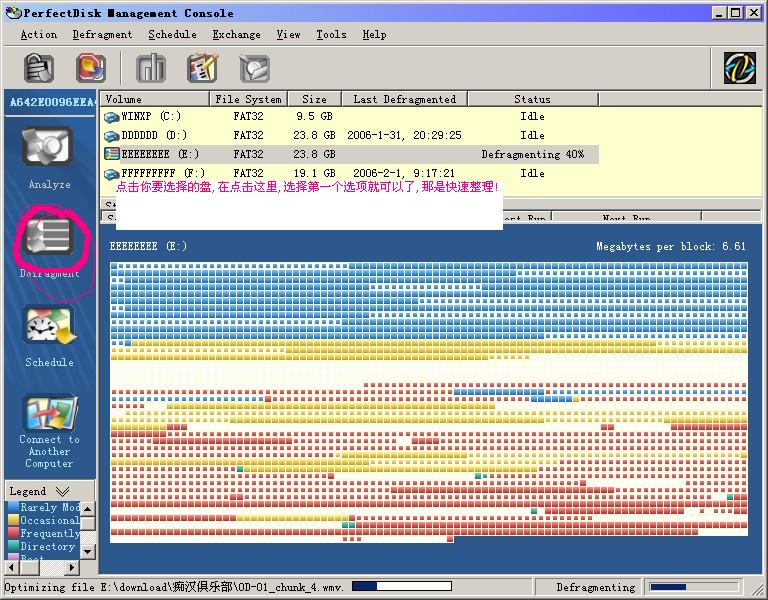This screenshot has width=768, height=600.
Task: Click Connect to Another Computer icon
Action: [48, 413]
